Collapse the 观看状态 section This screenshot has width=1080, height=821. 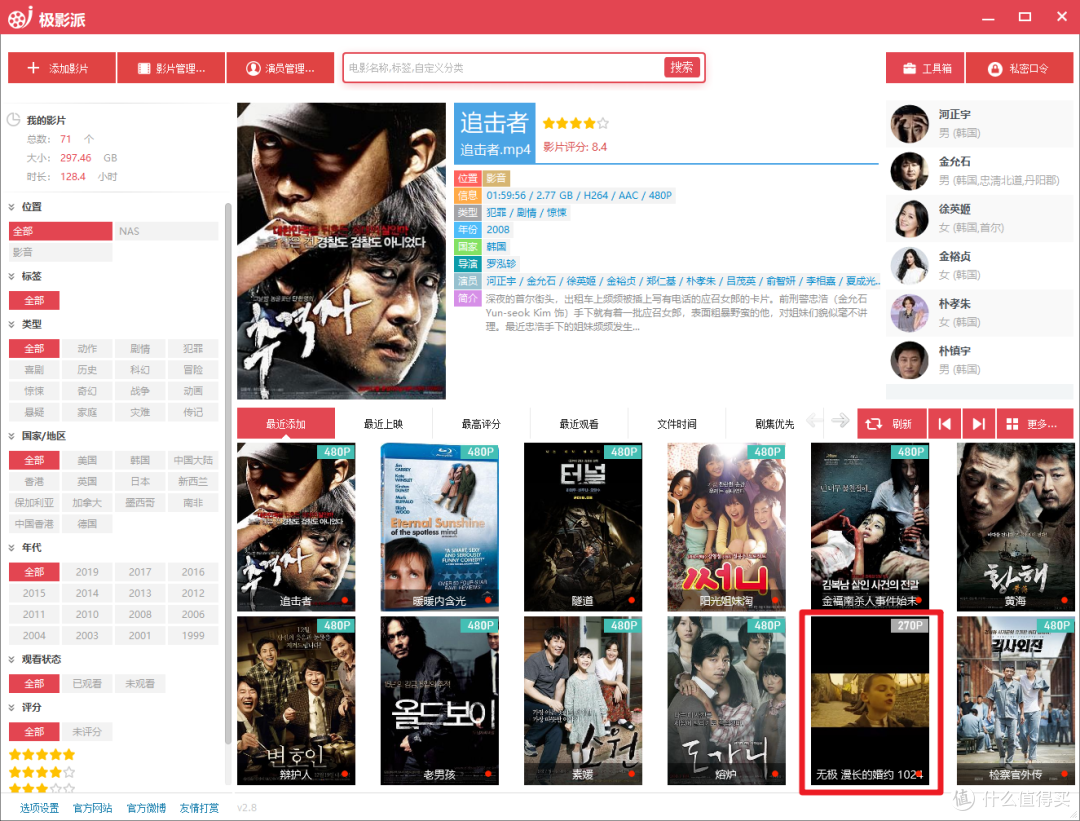point(12,659)
